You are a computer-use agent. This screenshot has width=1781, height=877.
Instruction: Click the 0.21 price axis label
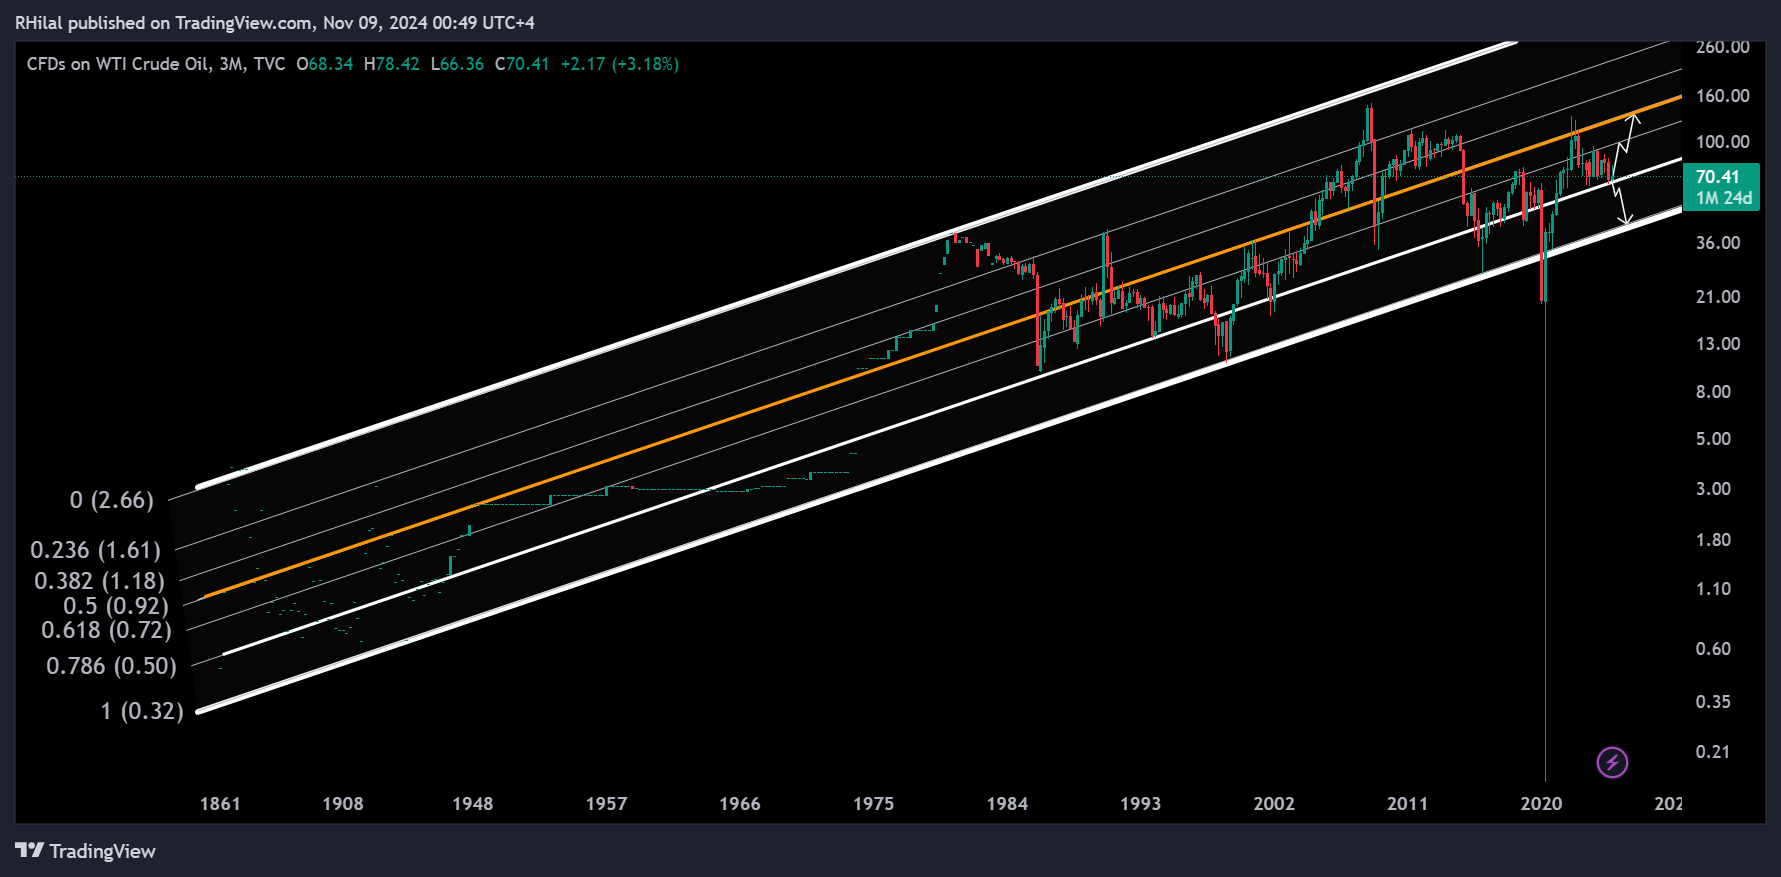point(1713,752)
